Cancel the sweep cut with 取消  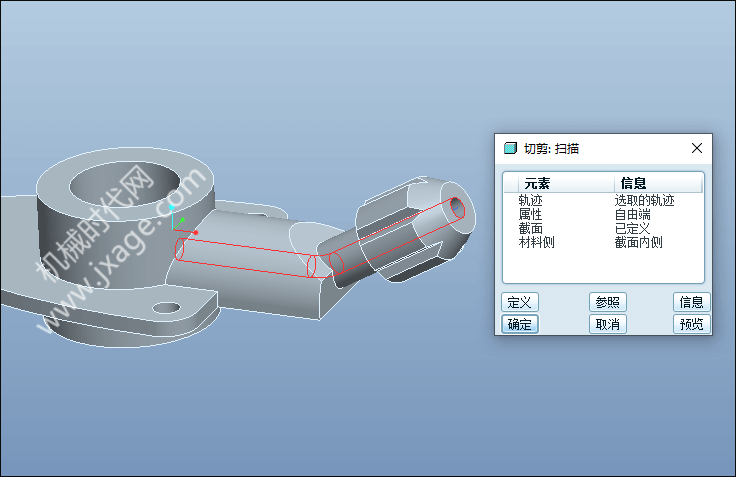608,324
